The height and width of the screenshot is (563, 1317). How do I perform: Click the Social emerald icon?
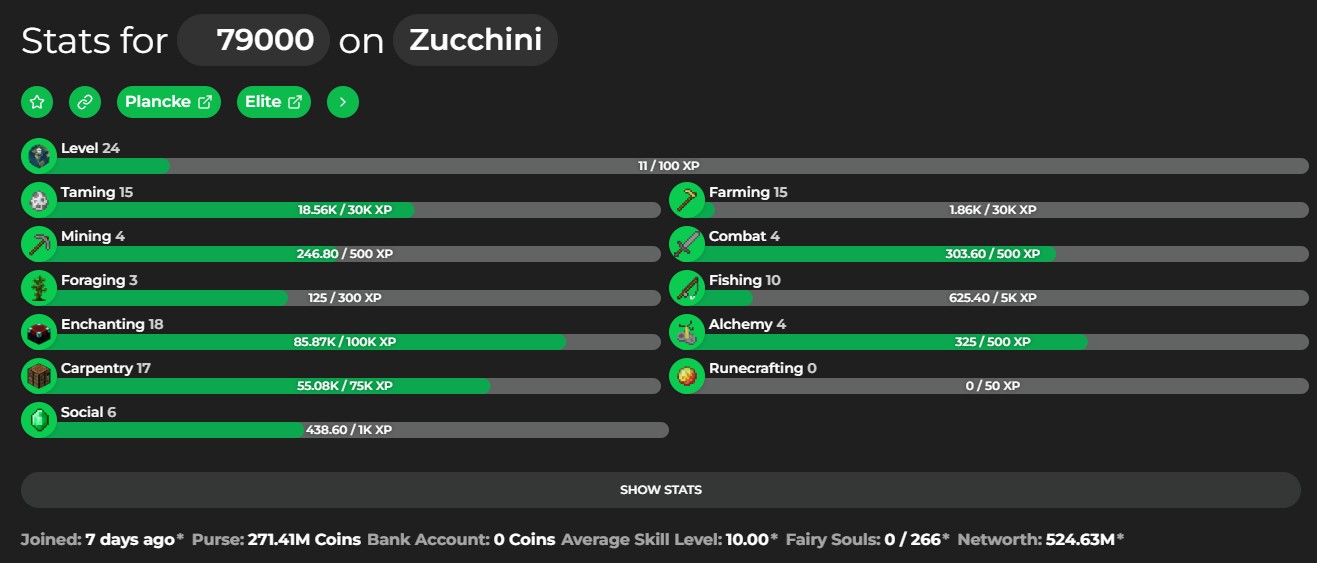coord(39,420)
